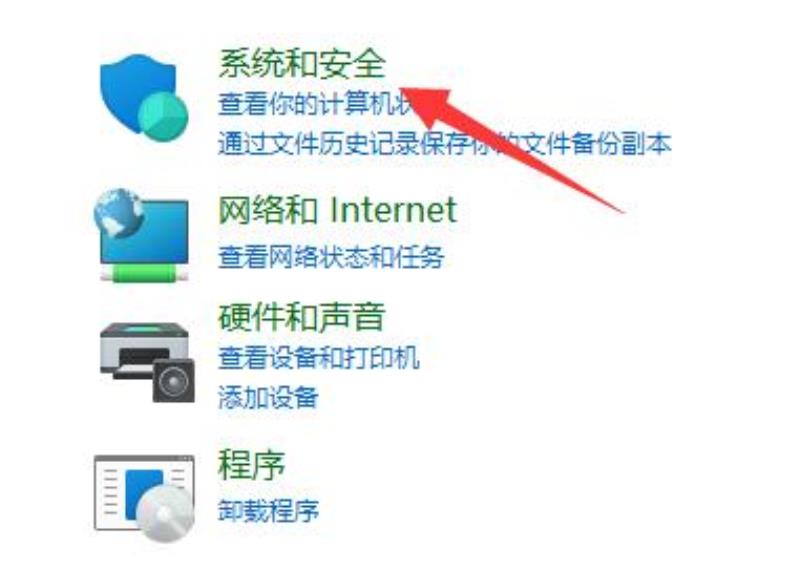Click the green network cable under the monitor
Viewport: 800px width, 569px height.
coord(144,274)
